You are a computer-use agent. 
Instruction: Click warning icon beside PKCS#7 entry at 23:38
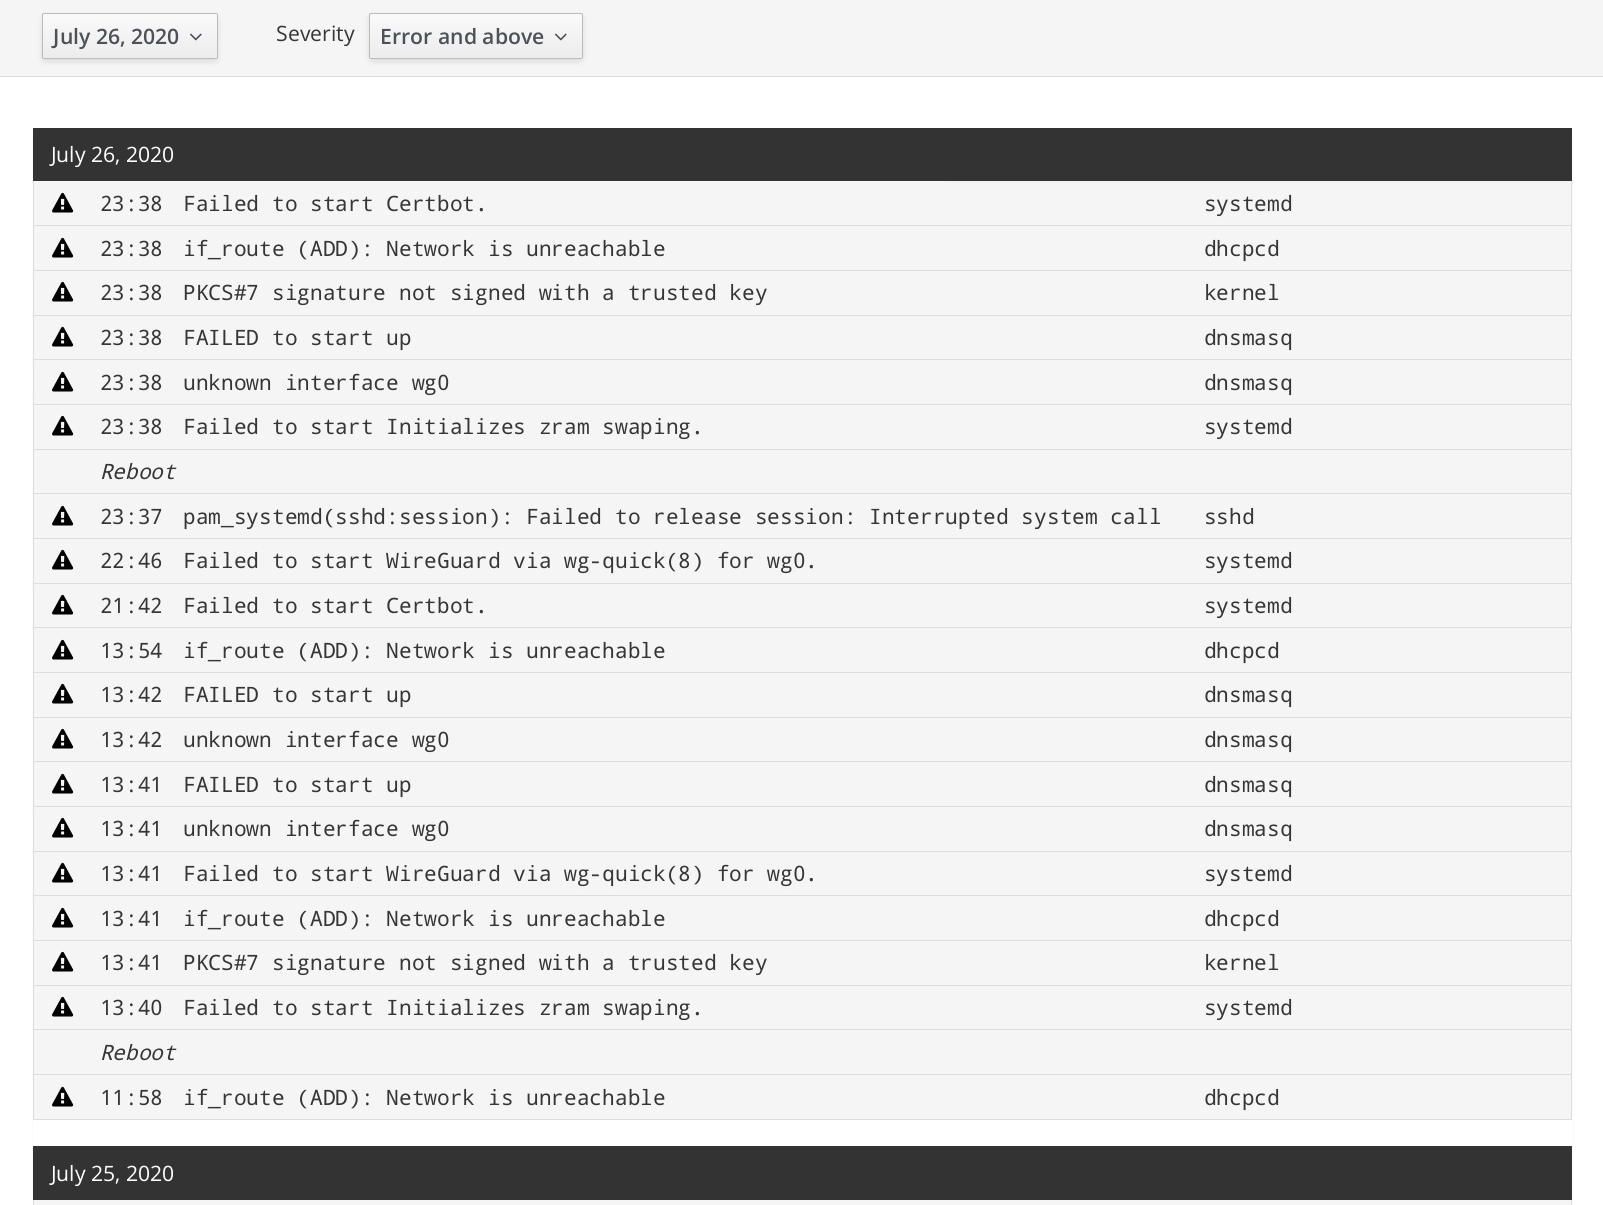coord(63,293)
